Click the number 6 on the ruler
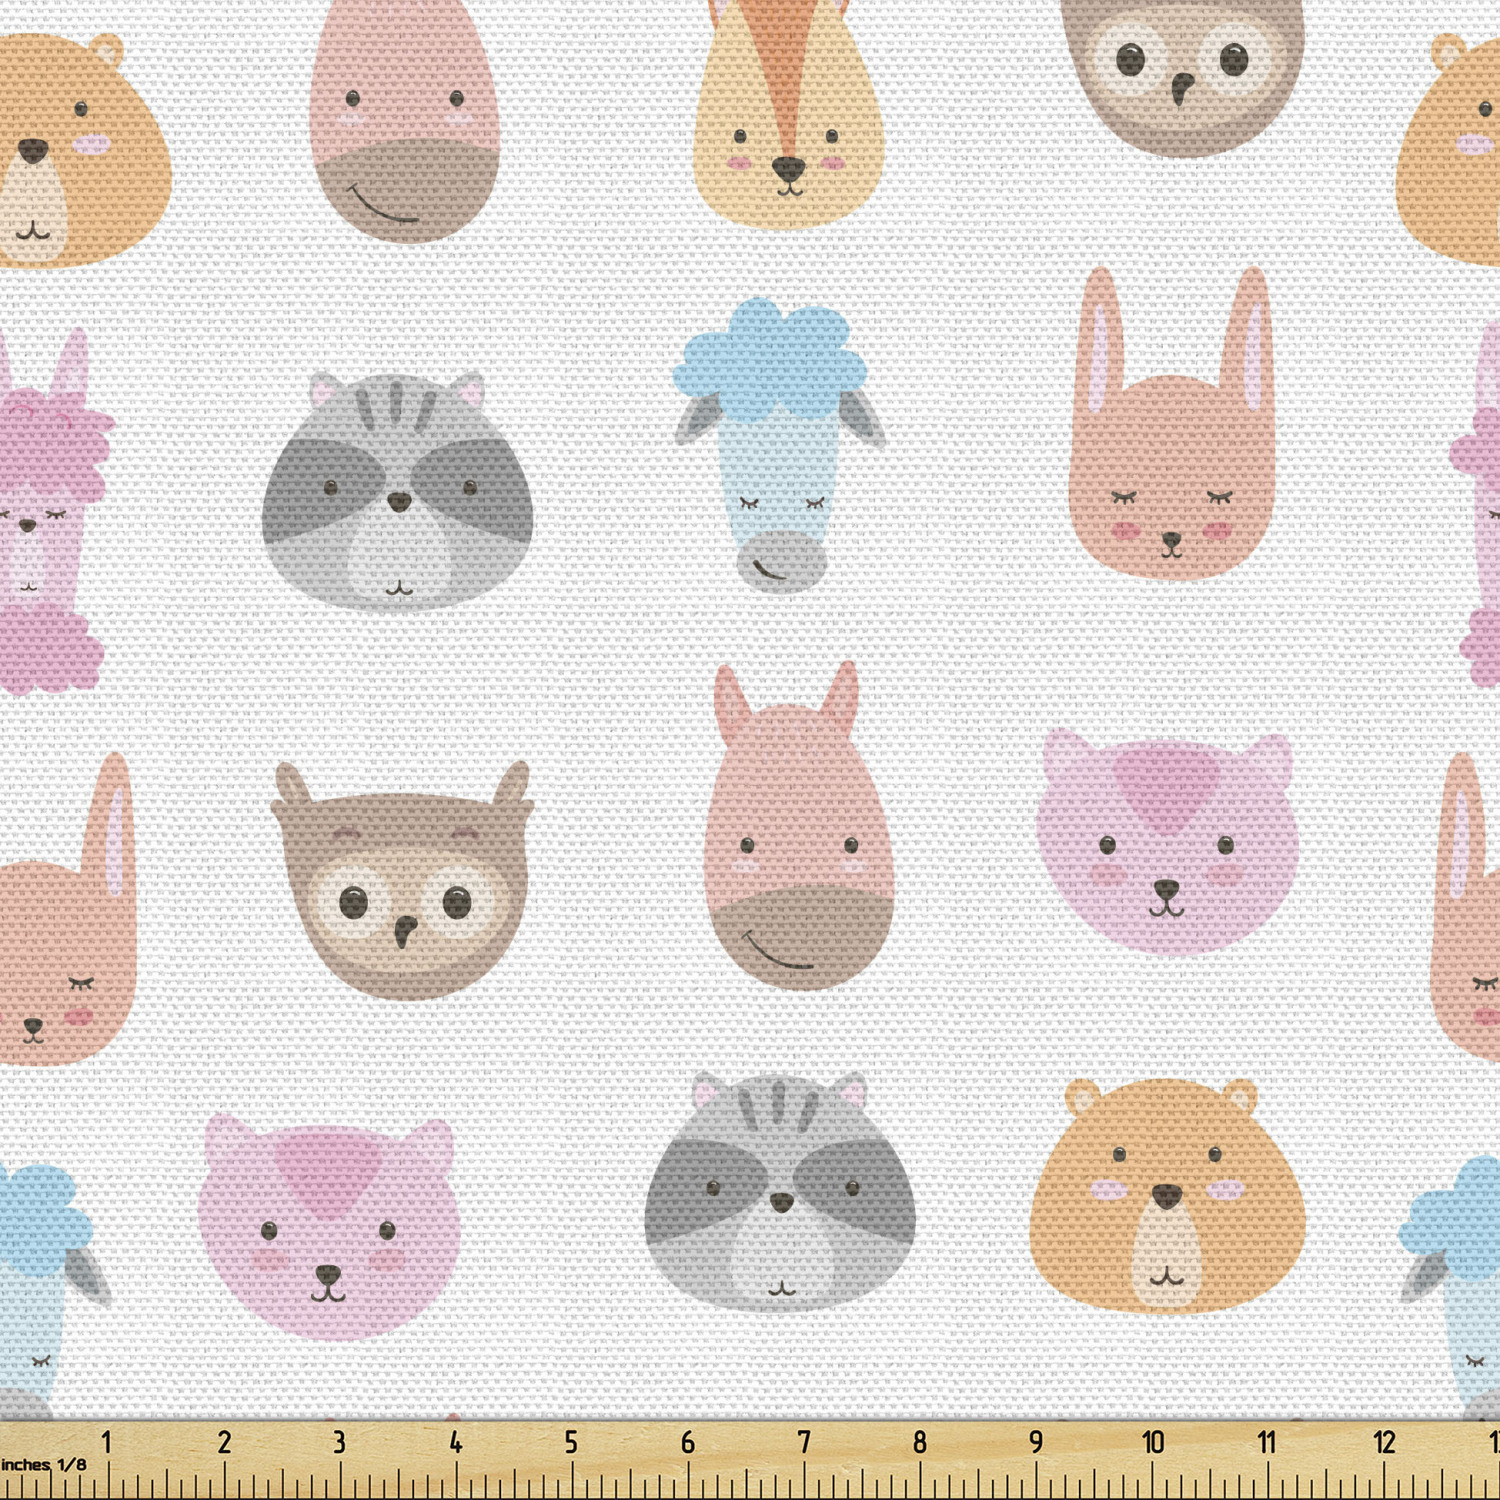This screenshot has height=1500, width=1500. click(688, 1442)
